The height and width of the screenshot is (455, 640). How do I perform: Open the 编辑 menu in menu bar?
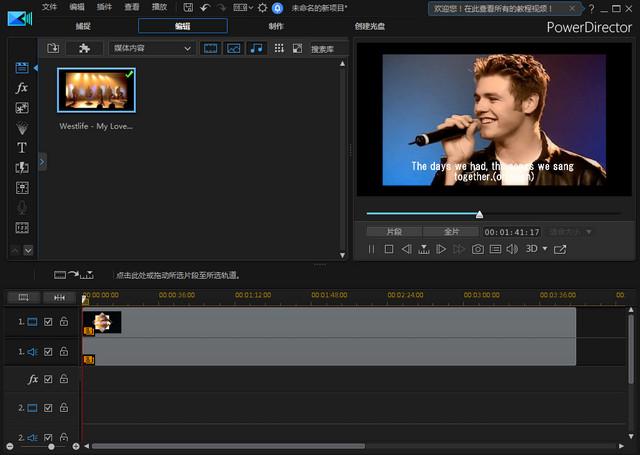[77, 7]
